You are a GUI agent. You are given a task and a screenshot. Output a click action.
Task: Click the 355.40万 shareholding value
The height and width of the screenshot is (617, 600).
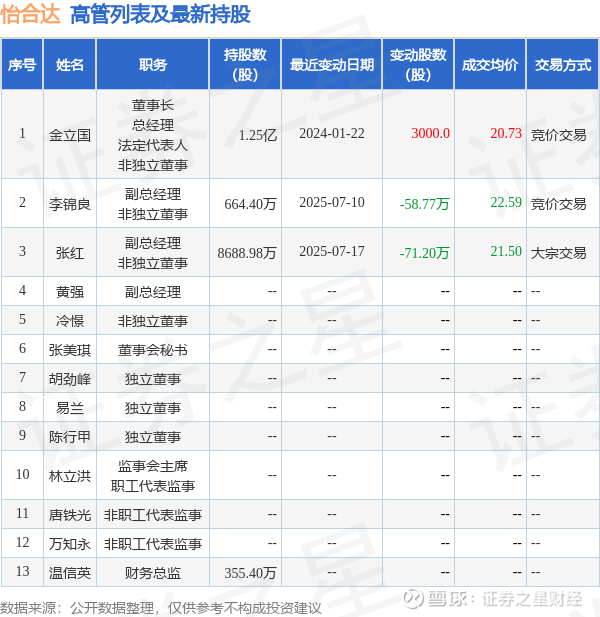(250, 573)
